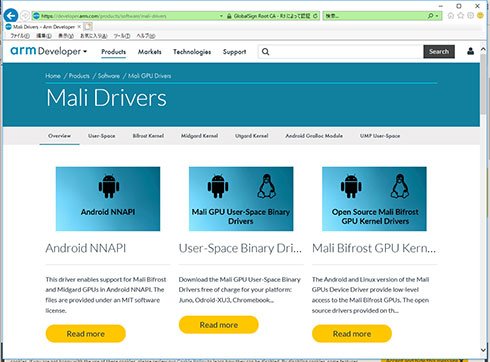Image resolution: width=490 pixels, height=362 pixels.
Task: Click Open Source Mali Bifrost Kernel Drivers image
Action: 374,199
